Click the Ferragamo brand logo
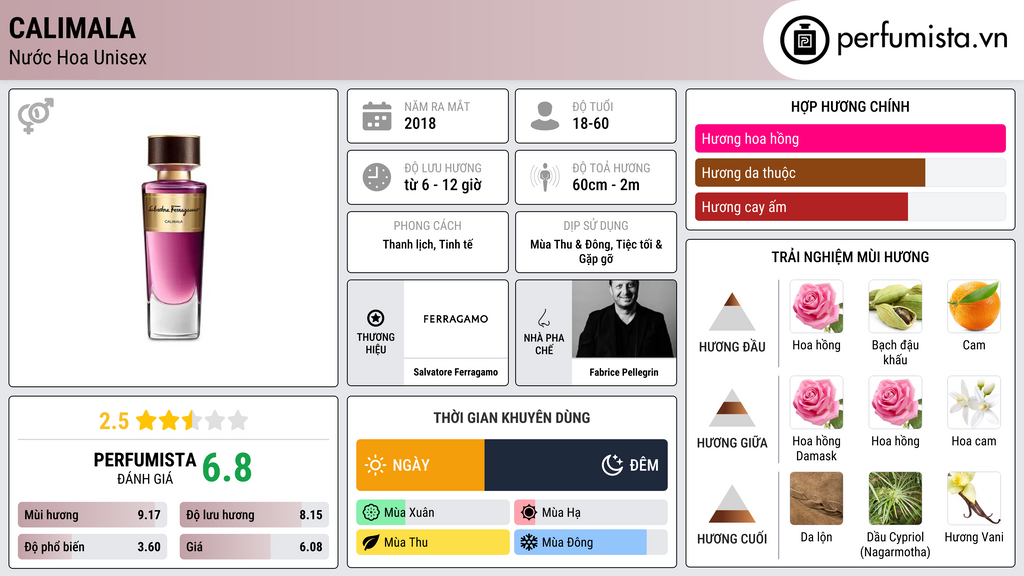The image size is (1024, 576). pyautogui.click(x=455, y=319)
